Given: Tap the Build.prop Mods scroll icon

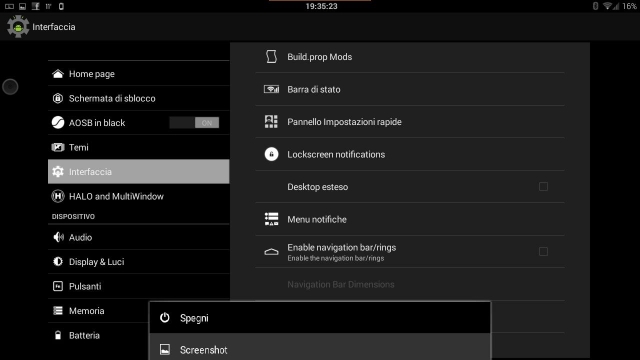Looking at the screenshot, I should pyautogui.click(x=271, y=57).
